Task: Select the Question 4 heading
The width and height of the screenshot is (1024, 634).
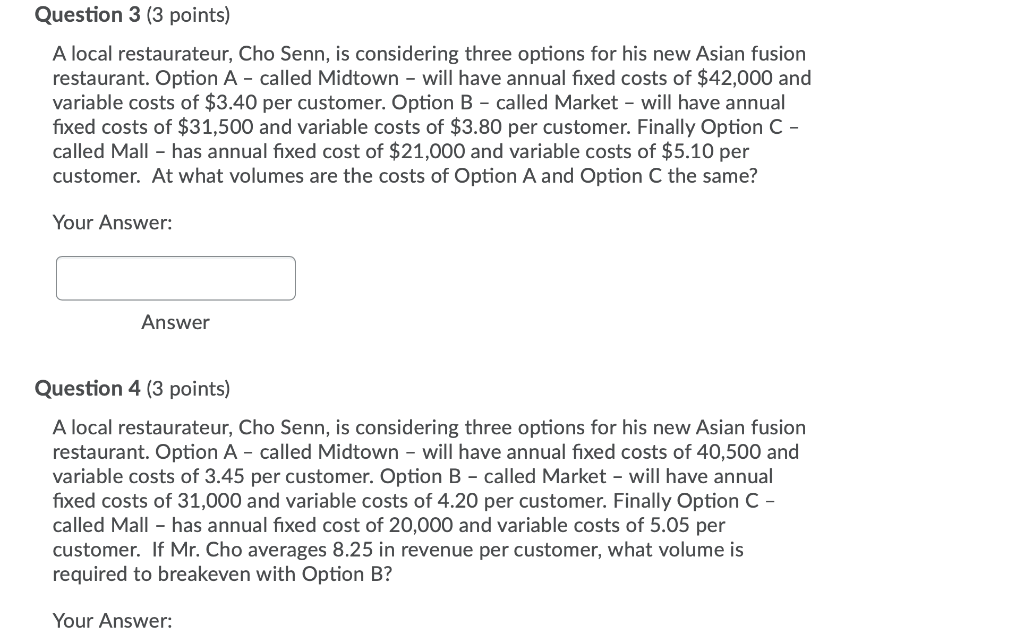Action: pyautogui.click(x=88, y=388)
